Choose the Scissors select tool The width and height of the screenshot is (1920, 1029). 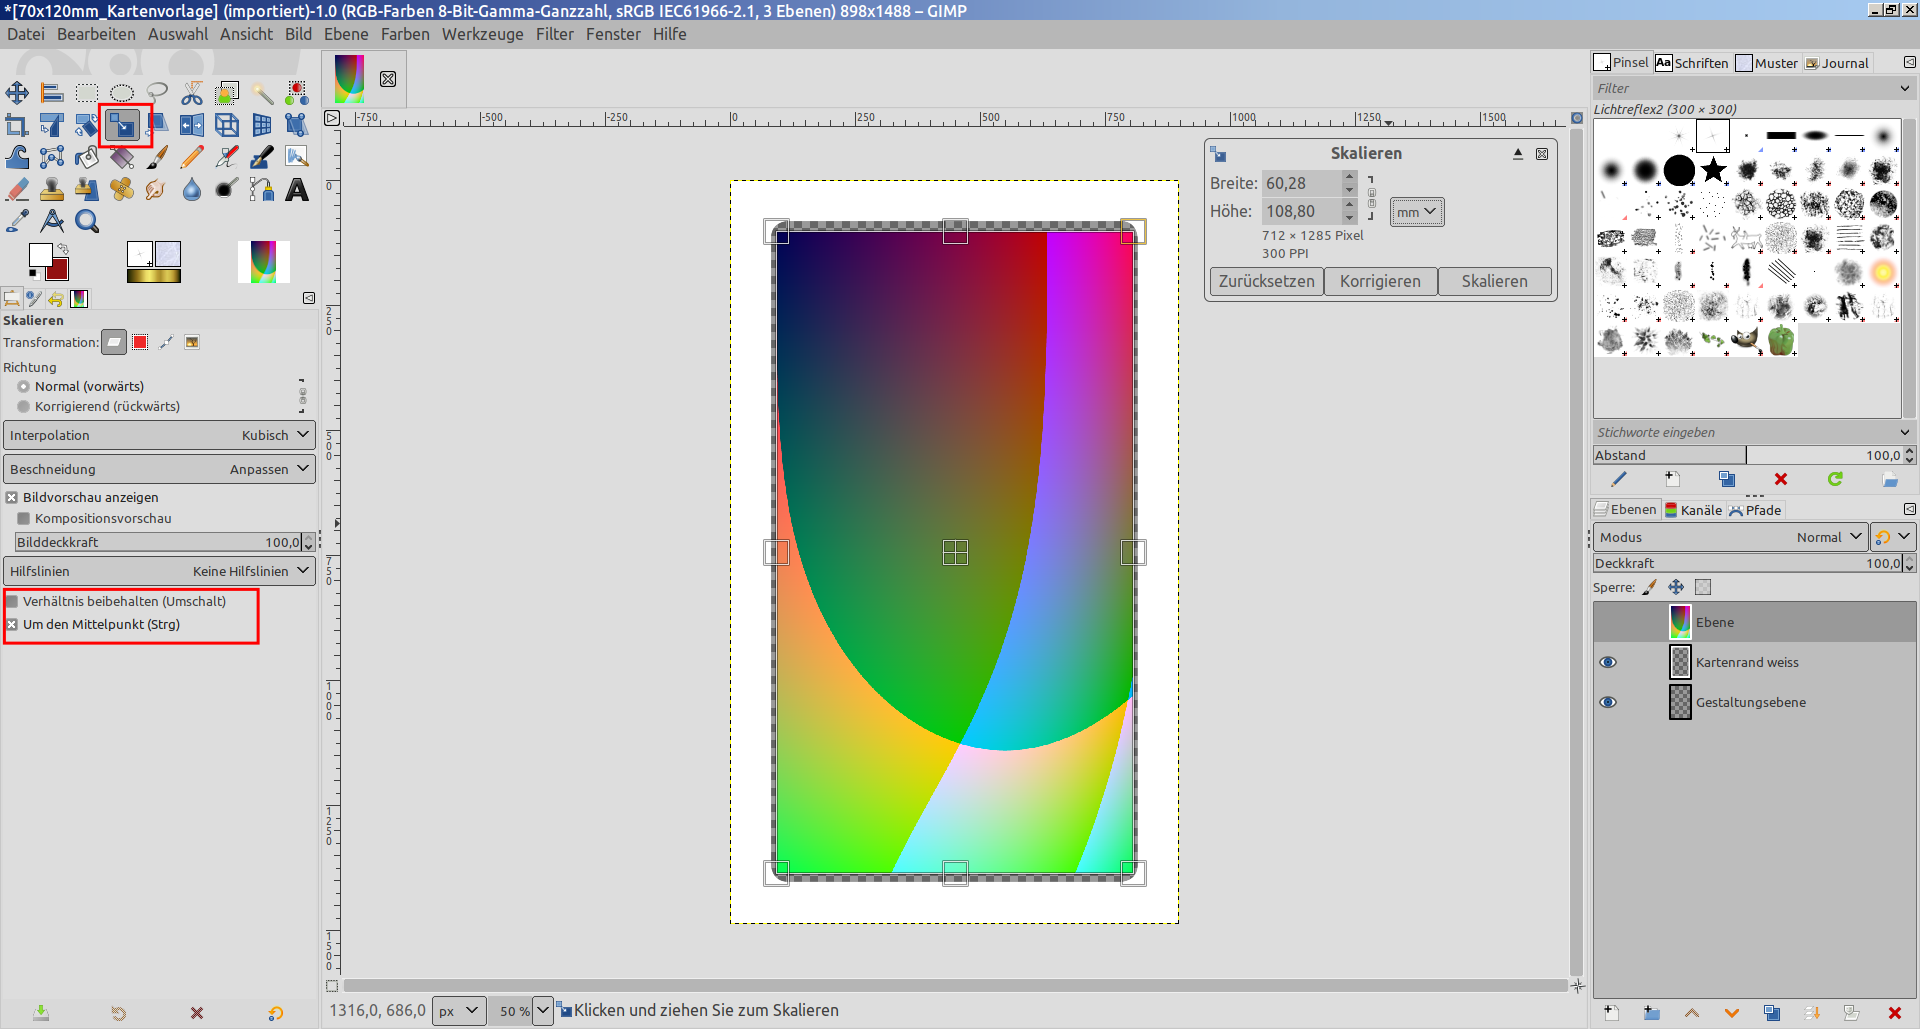pos(192,93)
